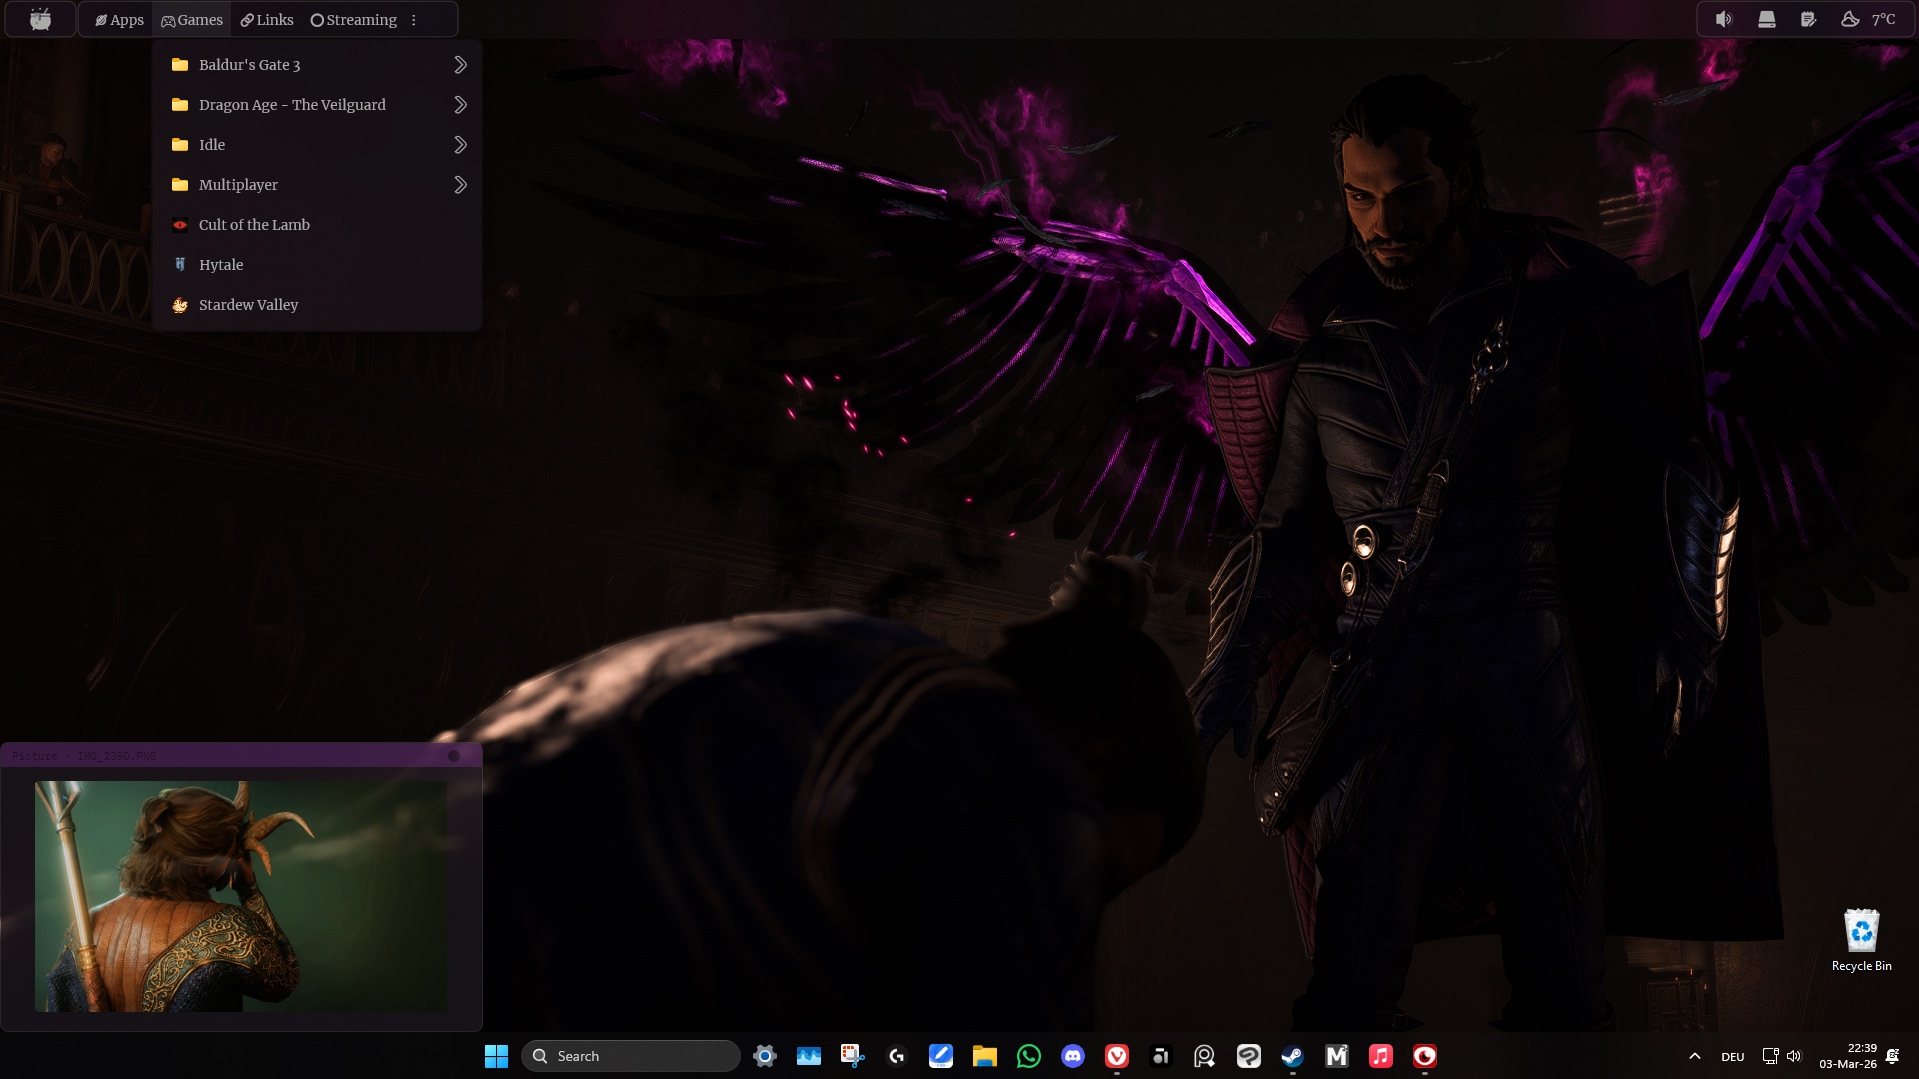Open the volume speaker widget in top bar
This screenshot has width=1919, height=1079.
pos(1724,19)
